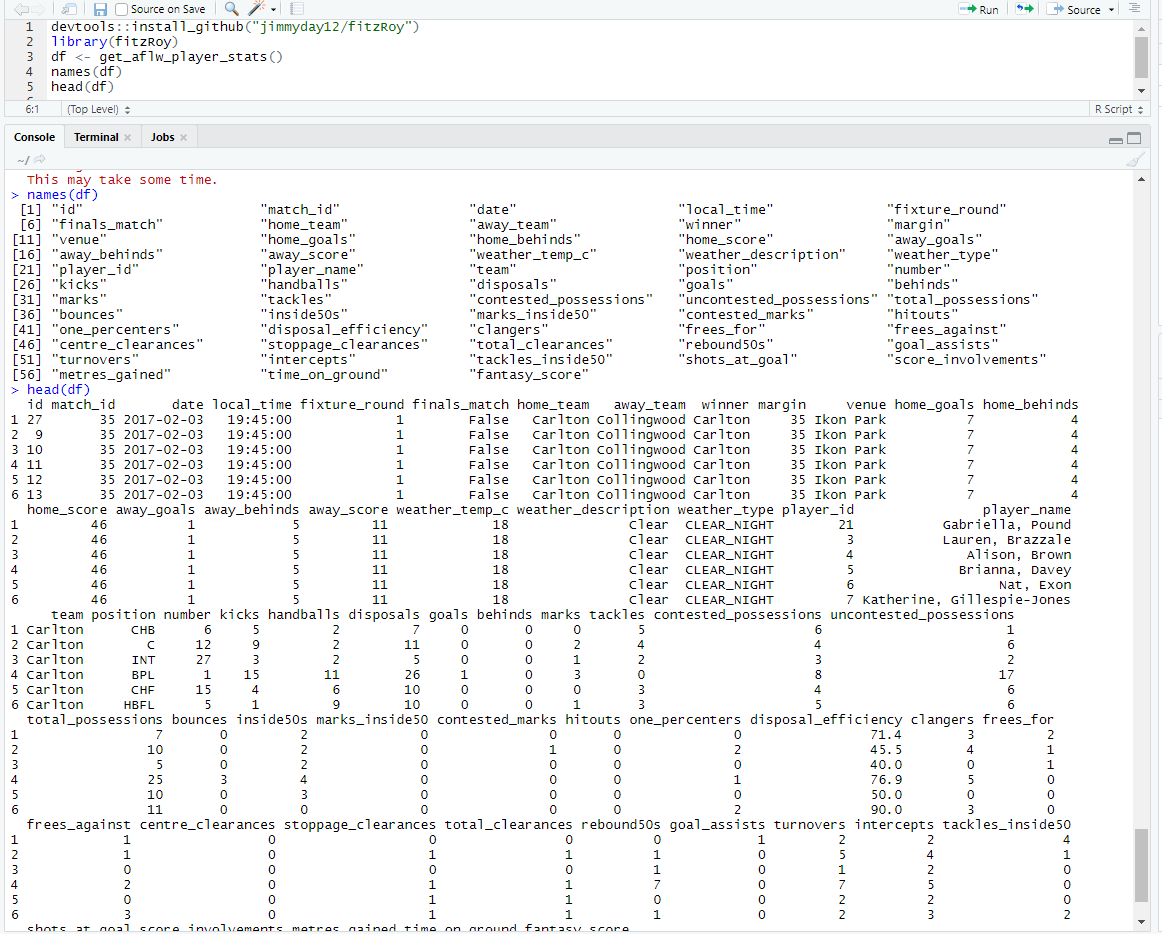Save the current R script
The width and height of the screenshot is (1162, 934).
pyautogui.click(x=100, y=9)
